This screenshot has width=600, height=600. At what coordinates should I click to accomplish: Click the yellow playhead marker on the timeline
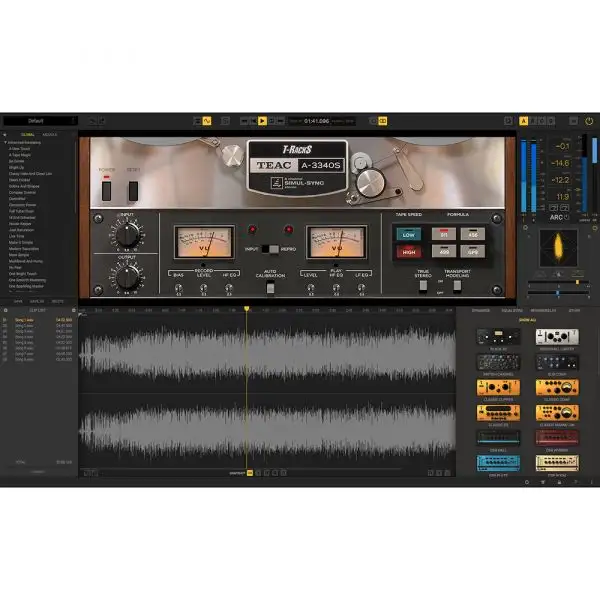[247, 308]
